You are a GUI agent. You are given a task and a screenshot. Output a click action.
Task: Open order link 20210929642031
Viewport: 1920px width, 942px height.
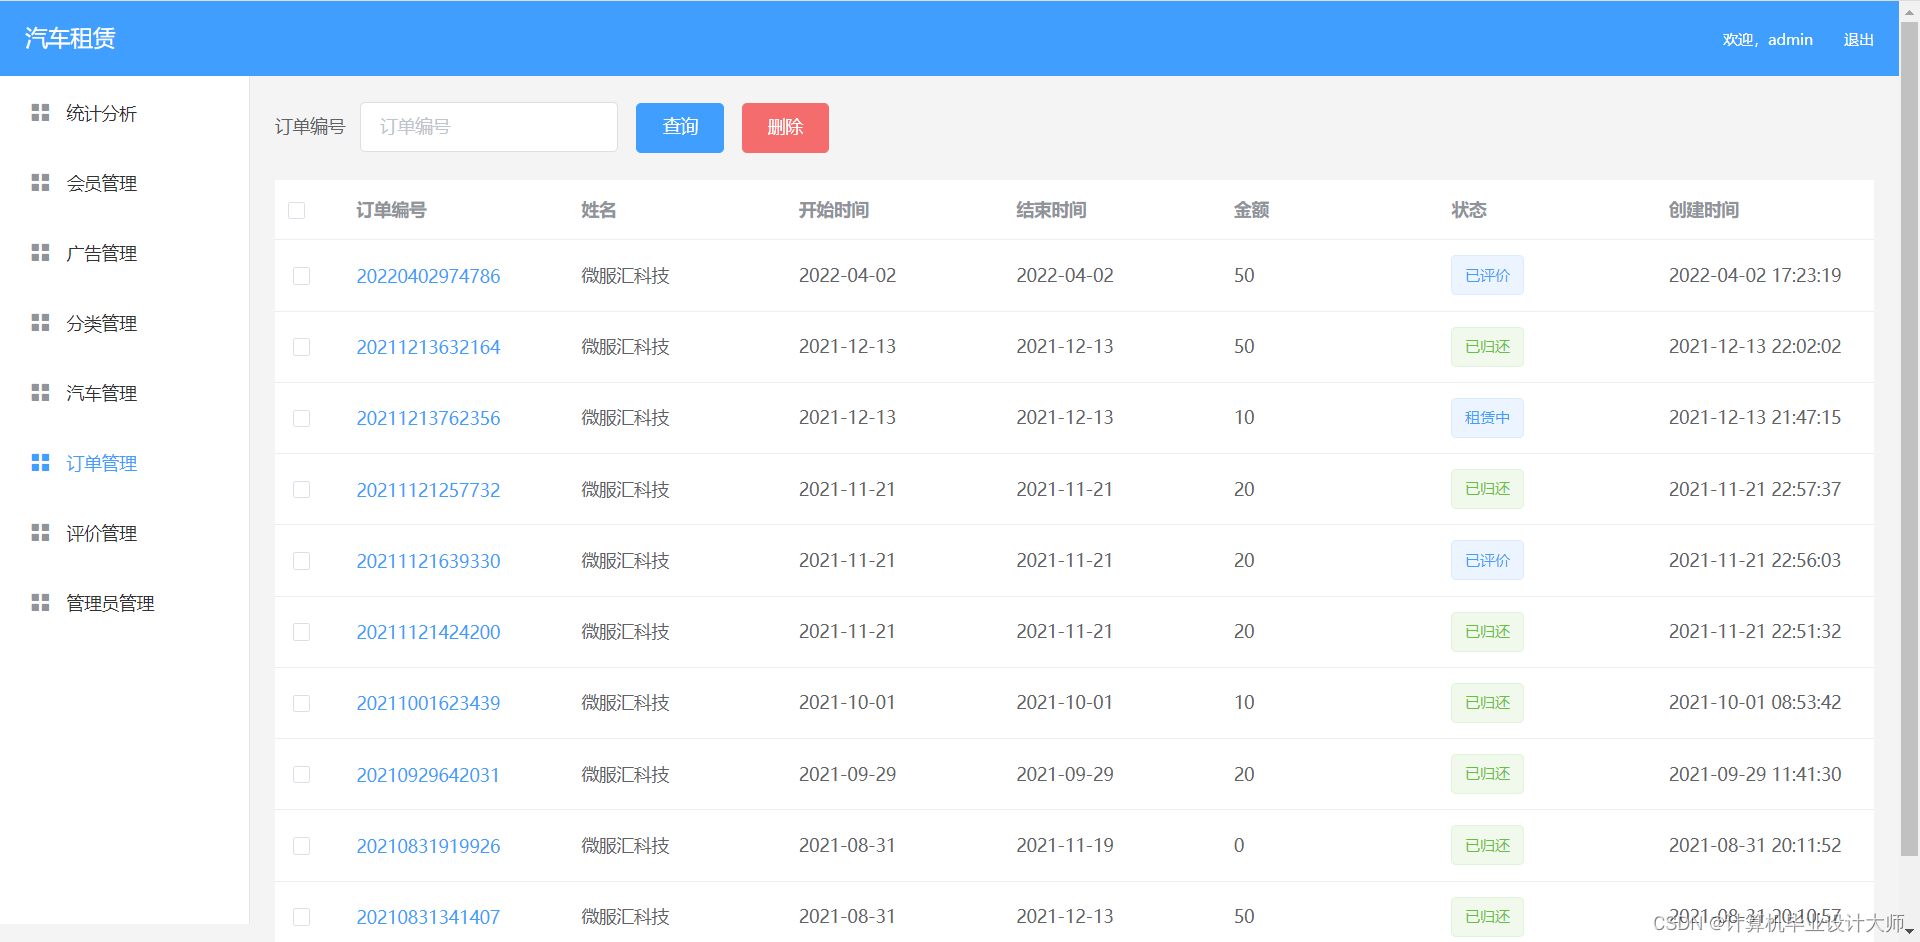(428, 775)
